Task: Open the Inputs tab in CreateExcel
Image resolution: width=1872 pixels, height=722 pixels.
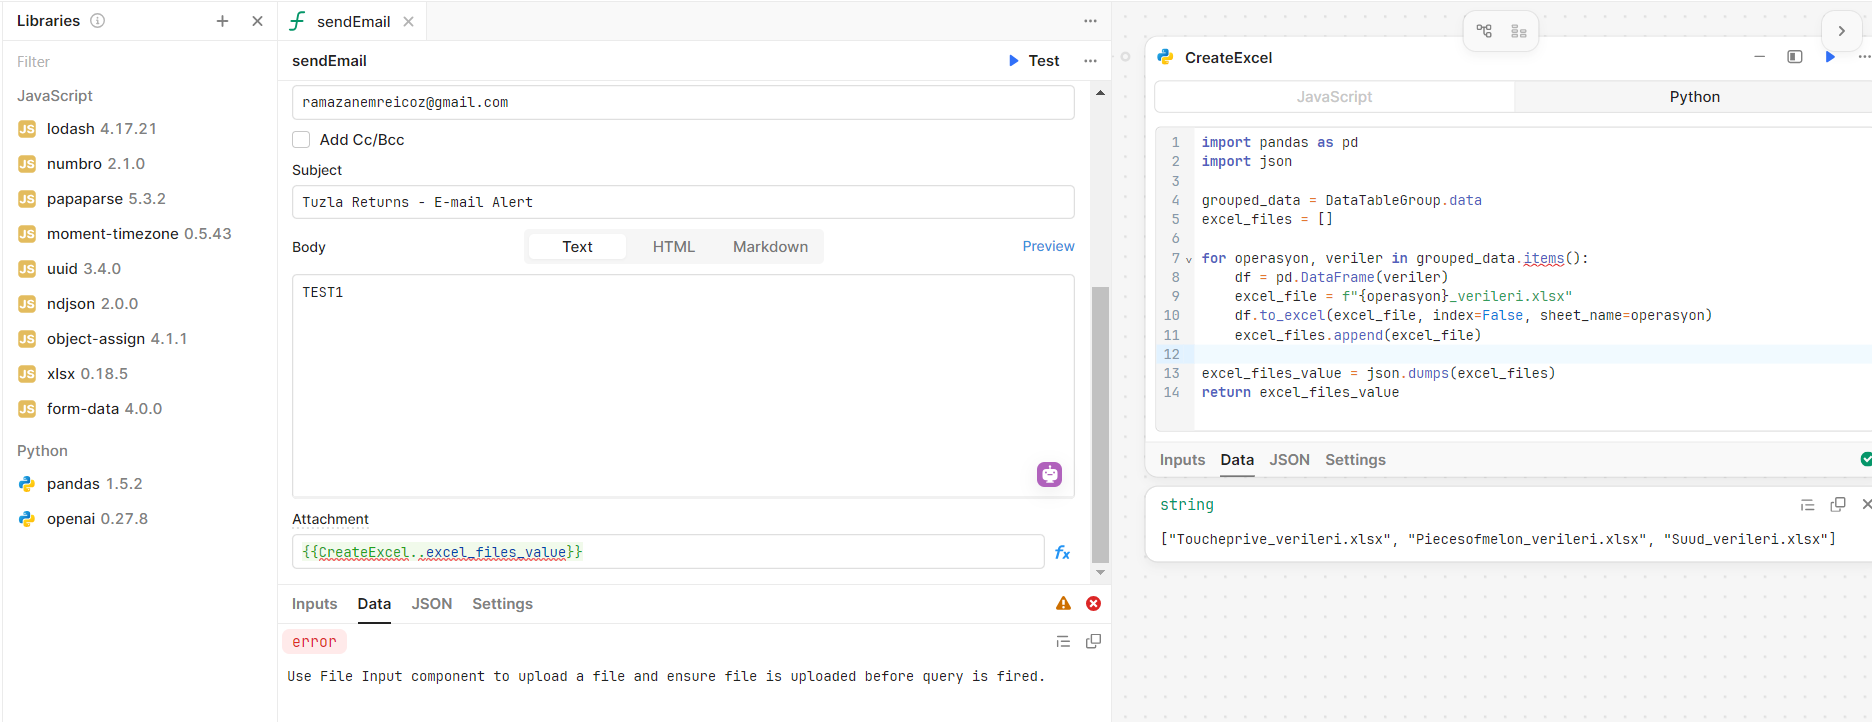Action: [x=1182, y=460]
